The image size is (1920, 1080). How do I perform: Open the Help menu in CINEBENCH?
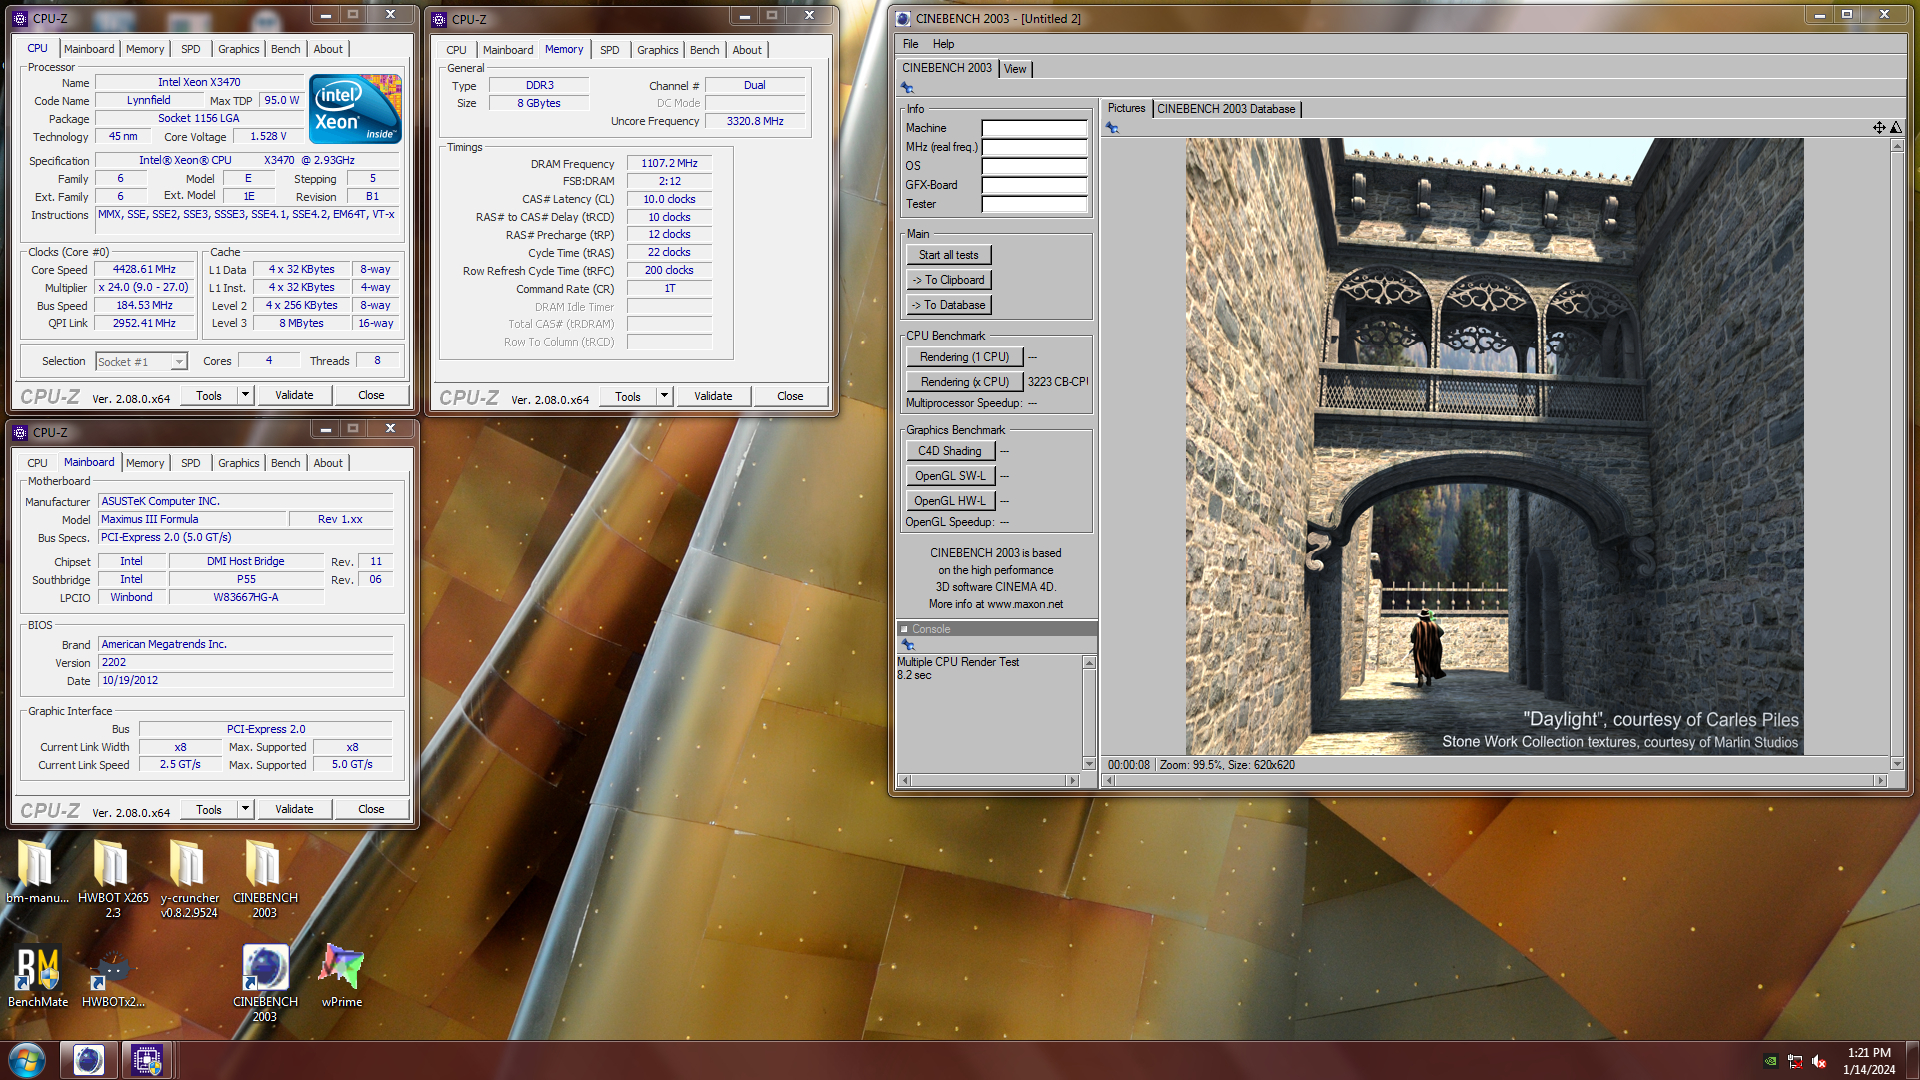(943, 44)
